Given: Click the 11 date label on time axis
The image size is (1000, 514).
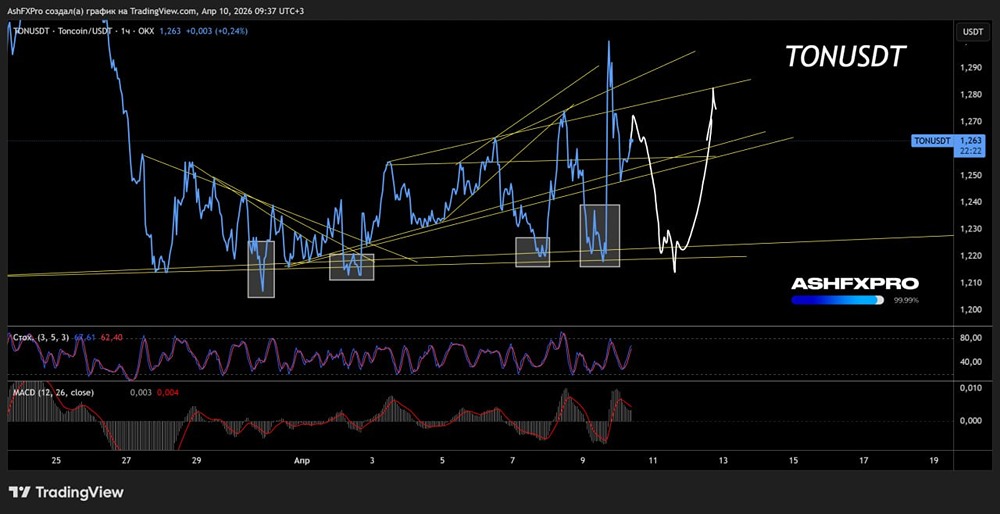Looking at the screenshot, I should pos(652,460).
